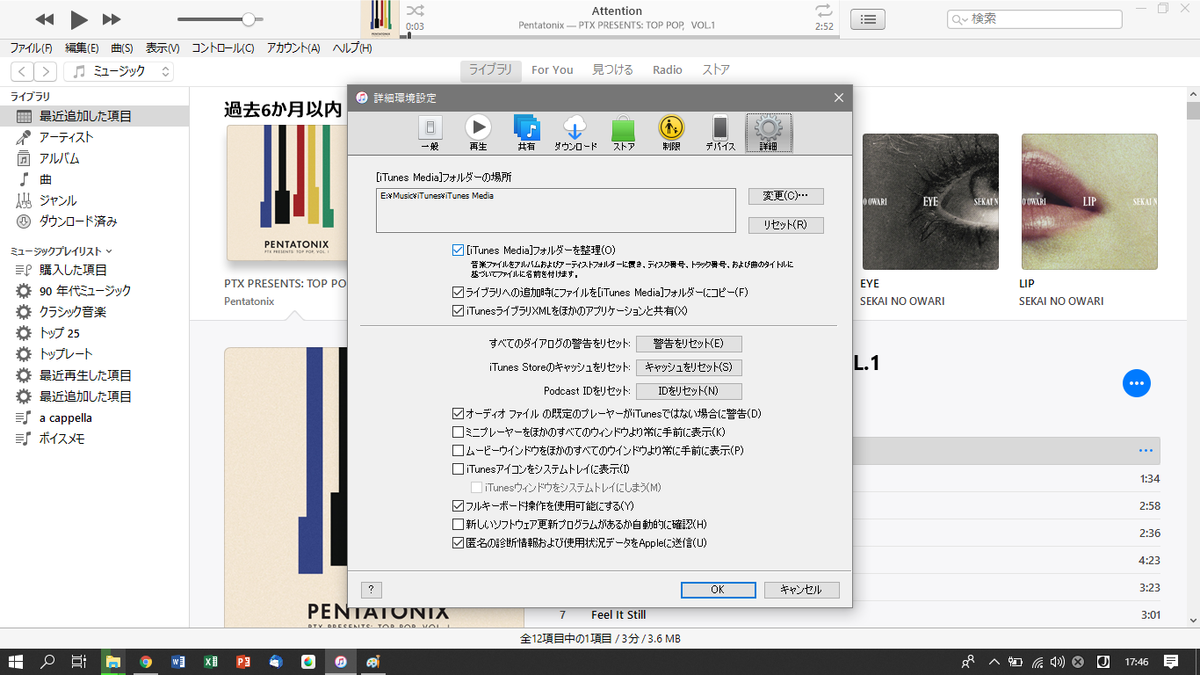The height and width of the screenshot is (675, 1200).
Task: Open the 一般 (General) preferences tab
Action: click(x=430, y=133)
